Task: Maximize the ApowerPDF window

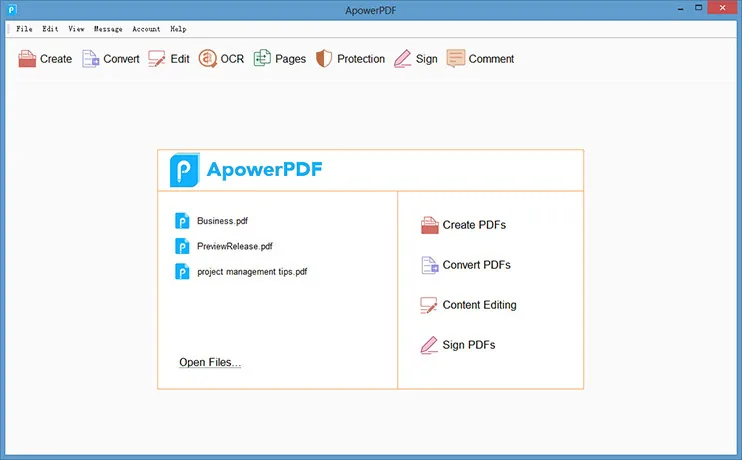Action: [698, 8]
